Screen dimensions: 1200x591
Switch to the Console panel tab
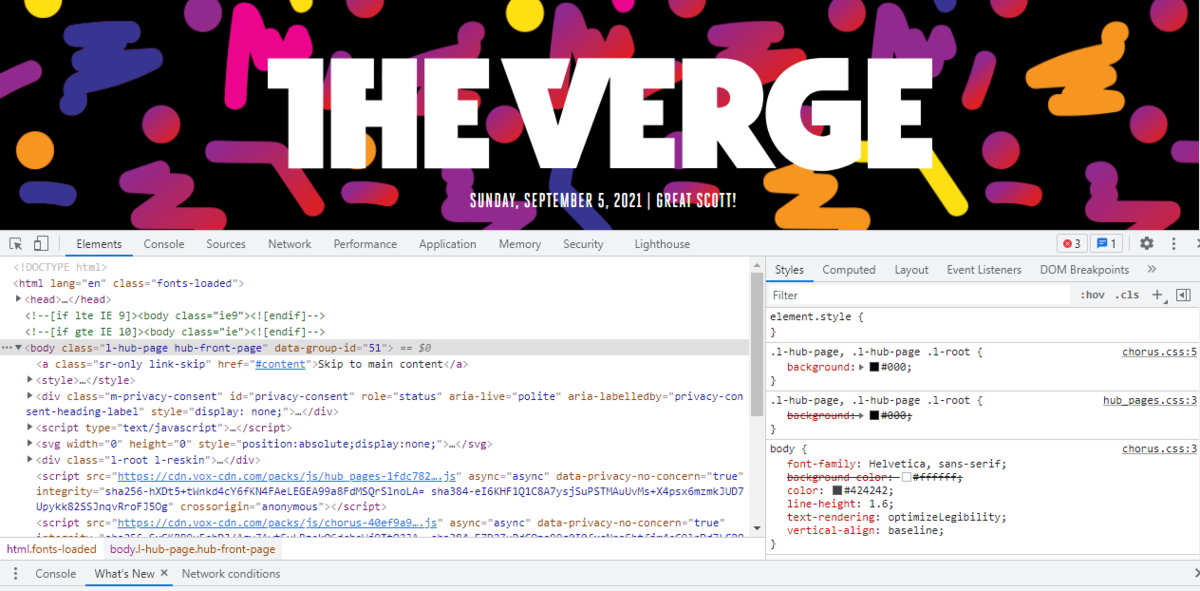(164, 244)
